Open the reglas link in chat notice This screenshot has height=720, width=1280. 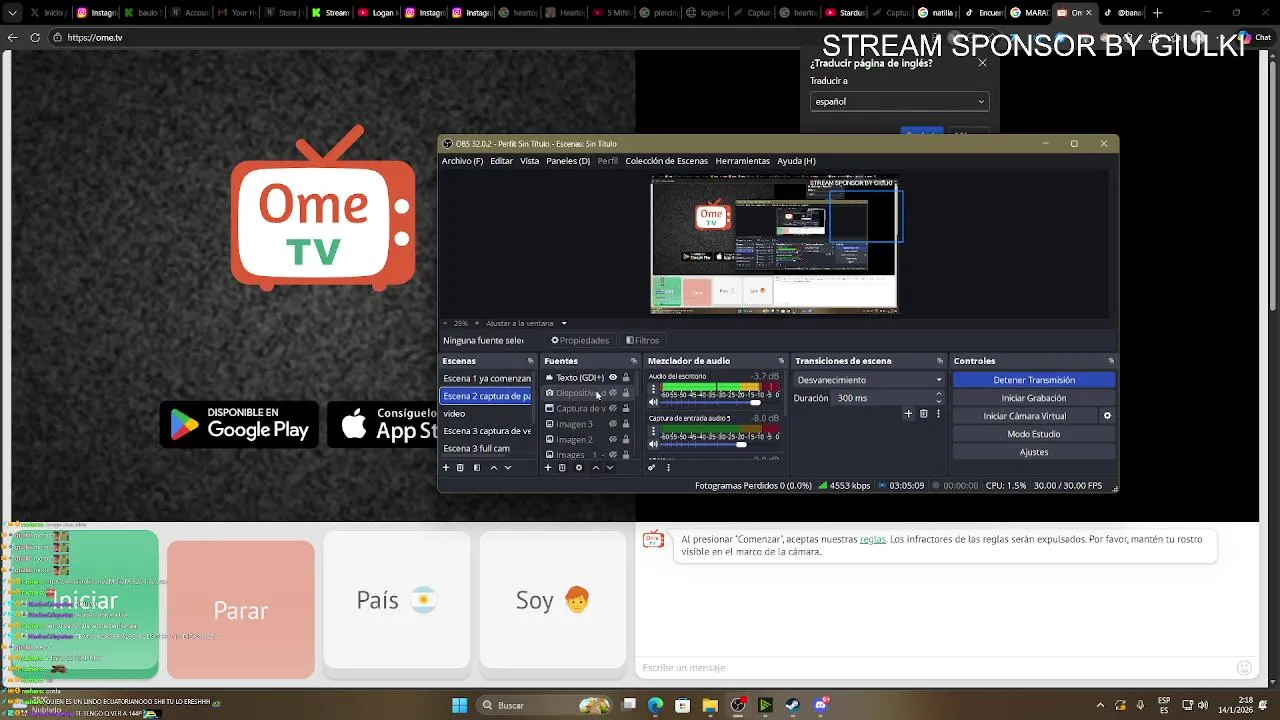872,539
